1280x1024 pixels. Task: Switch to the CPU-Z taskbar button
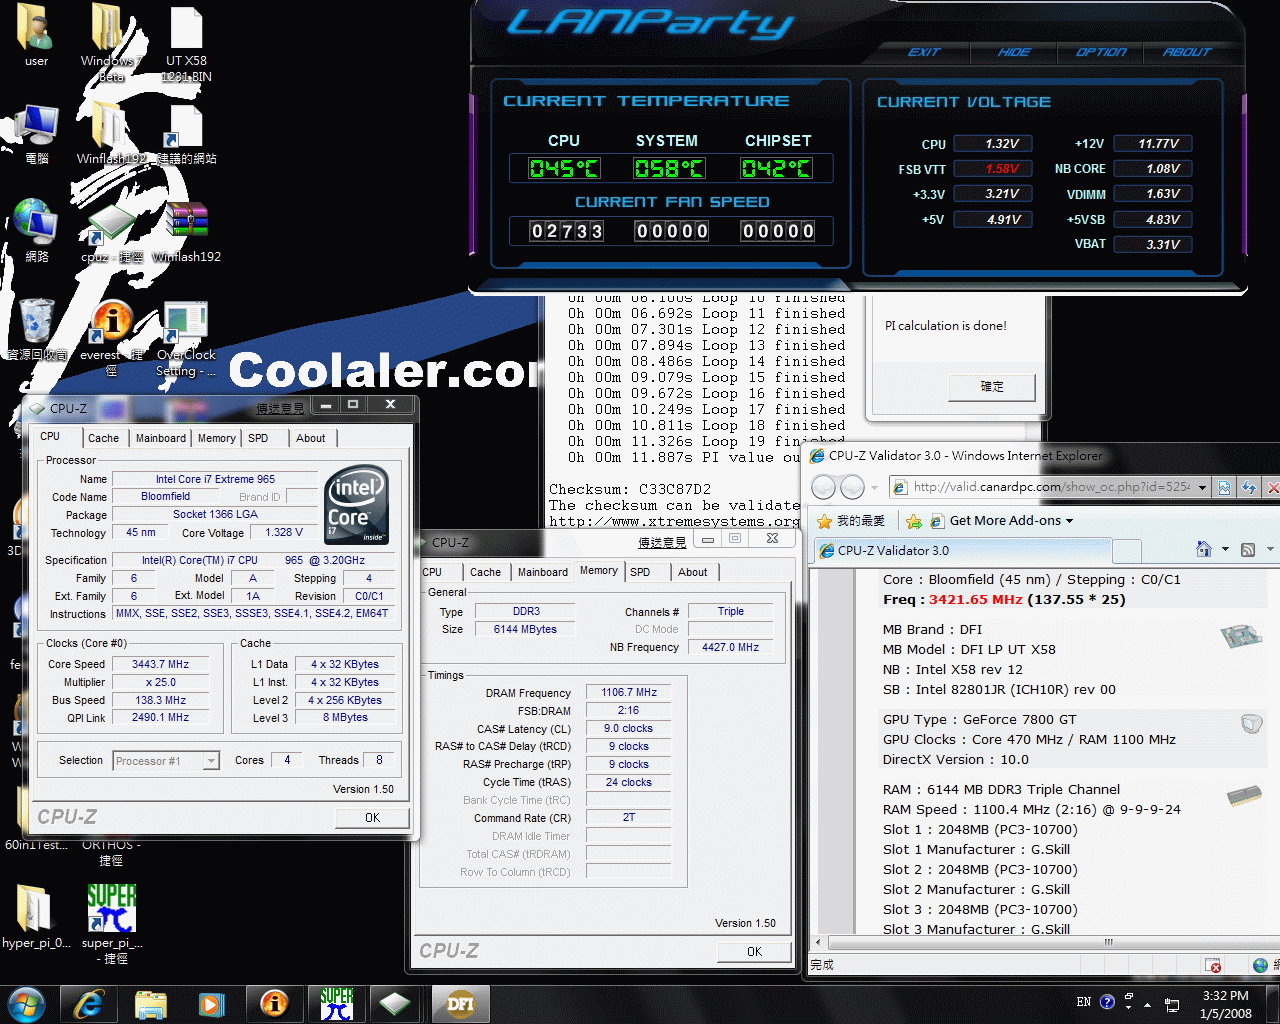(x=396, y=1004)
